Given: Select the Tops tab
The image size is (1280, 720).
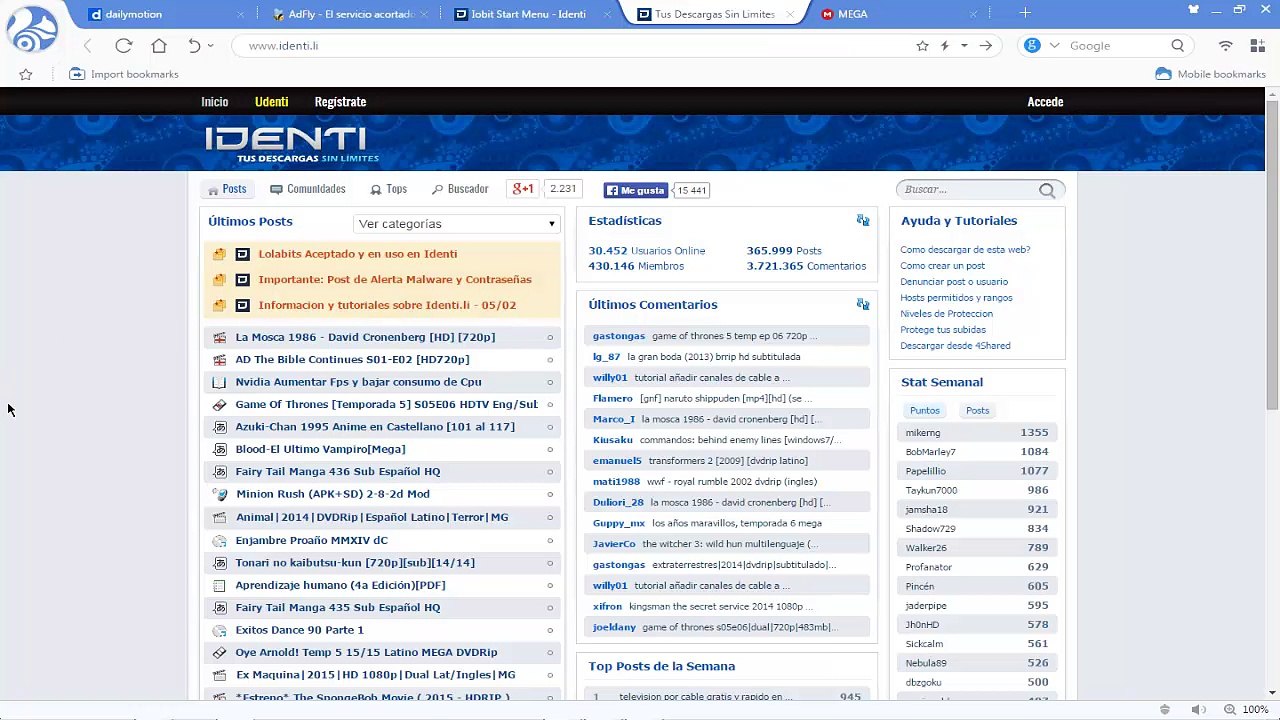Looking at the screenshot, I should pos(388,189).
